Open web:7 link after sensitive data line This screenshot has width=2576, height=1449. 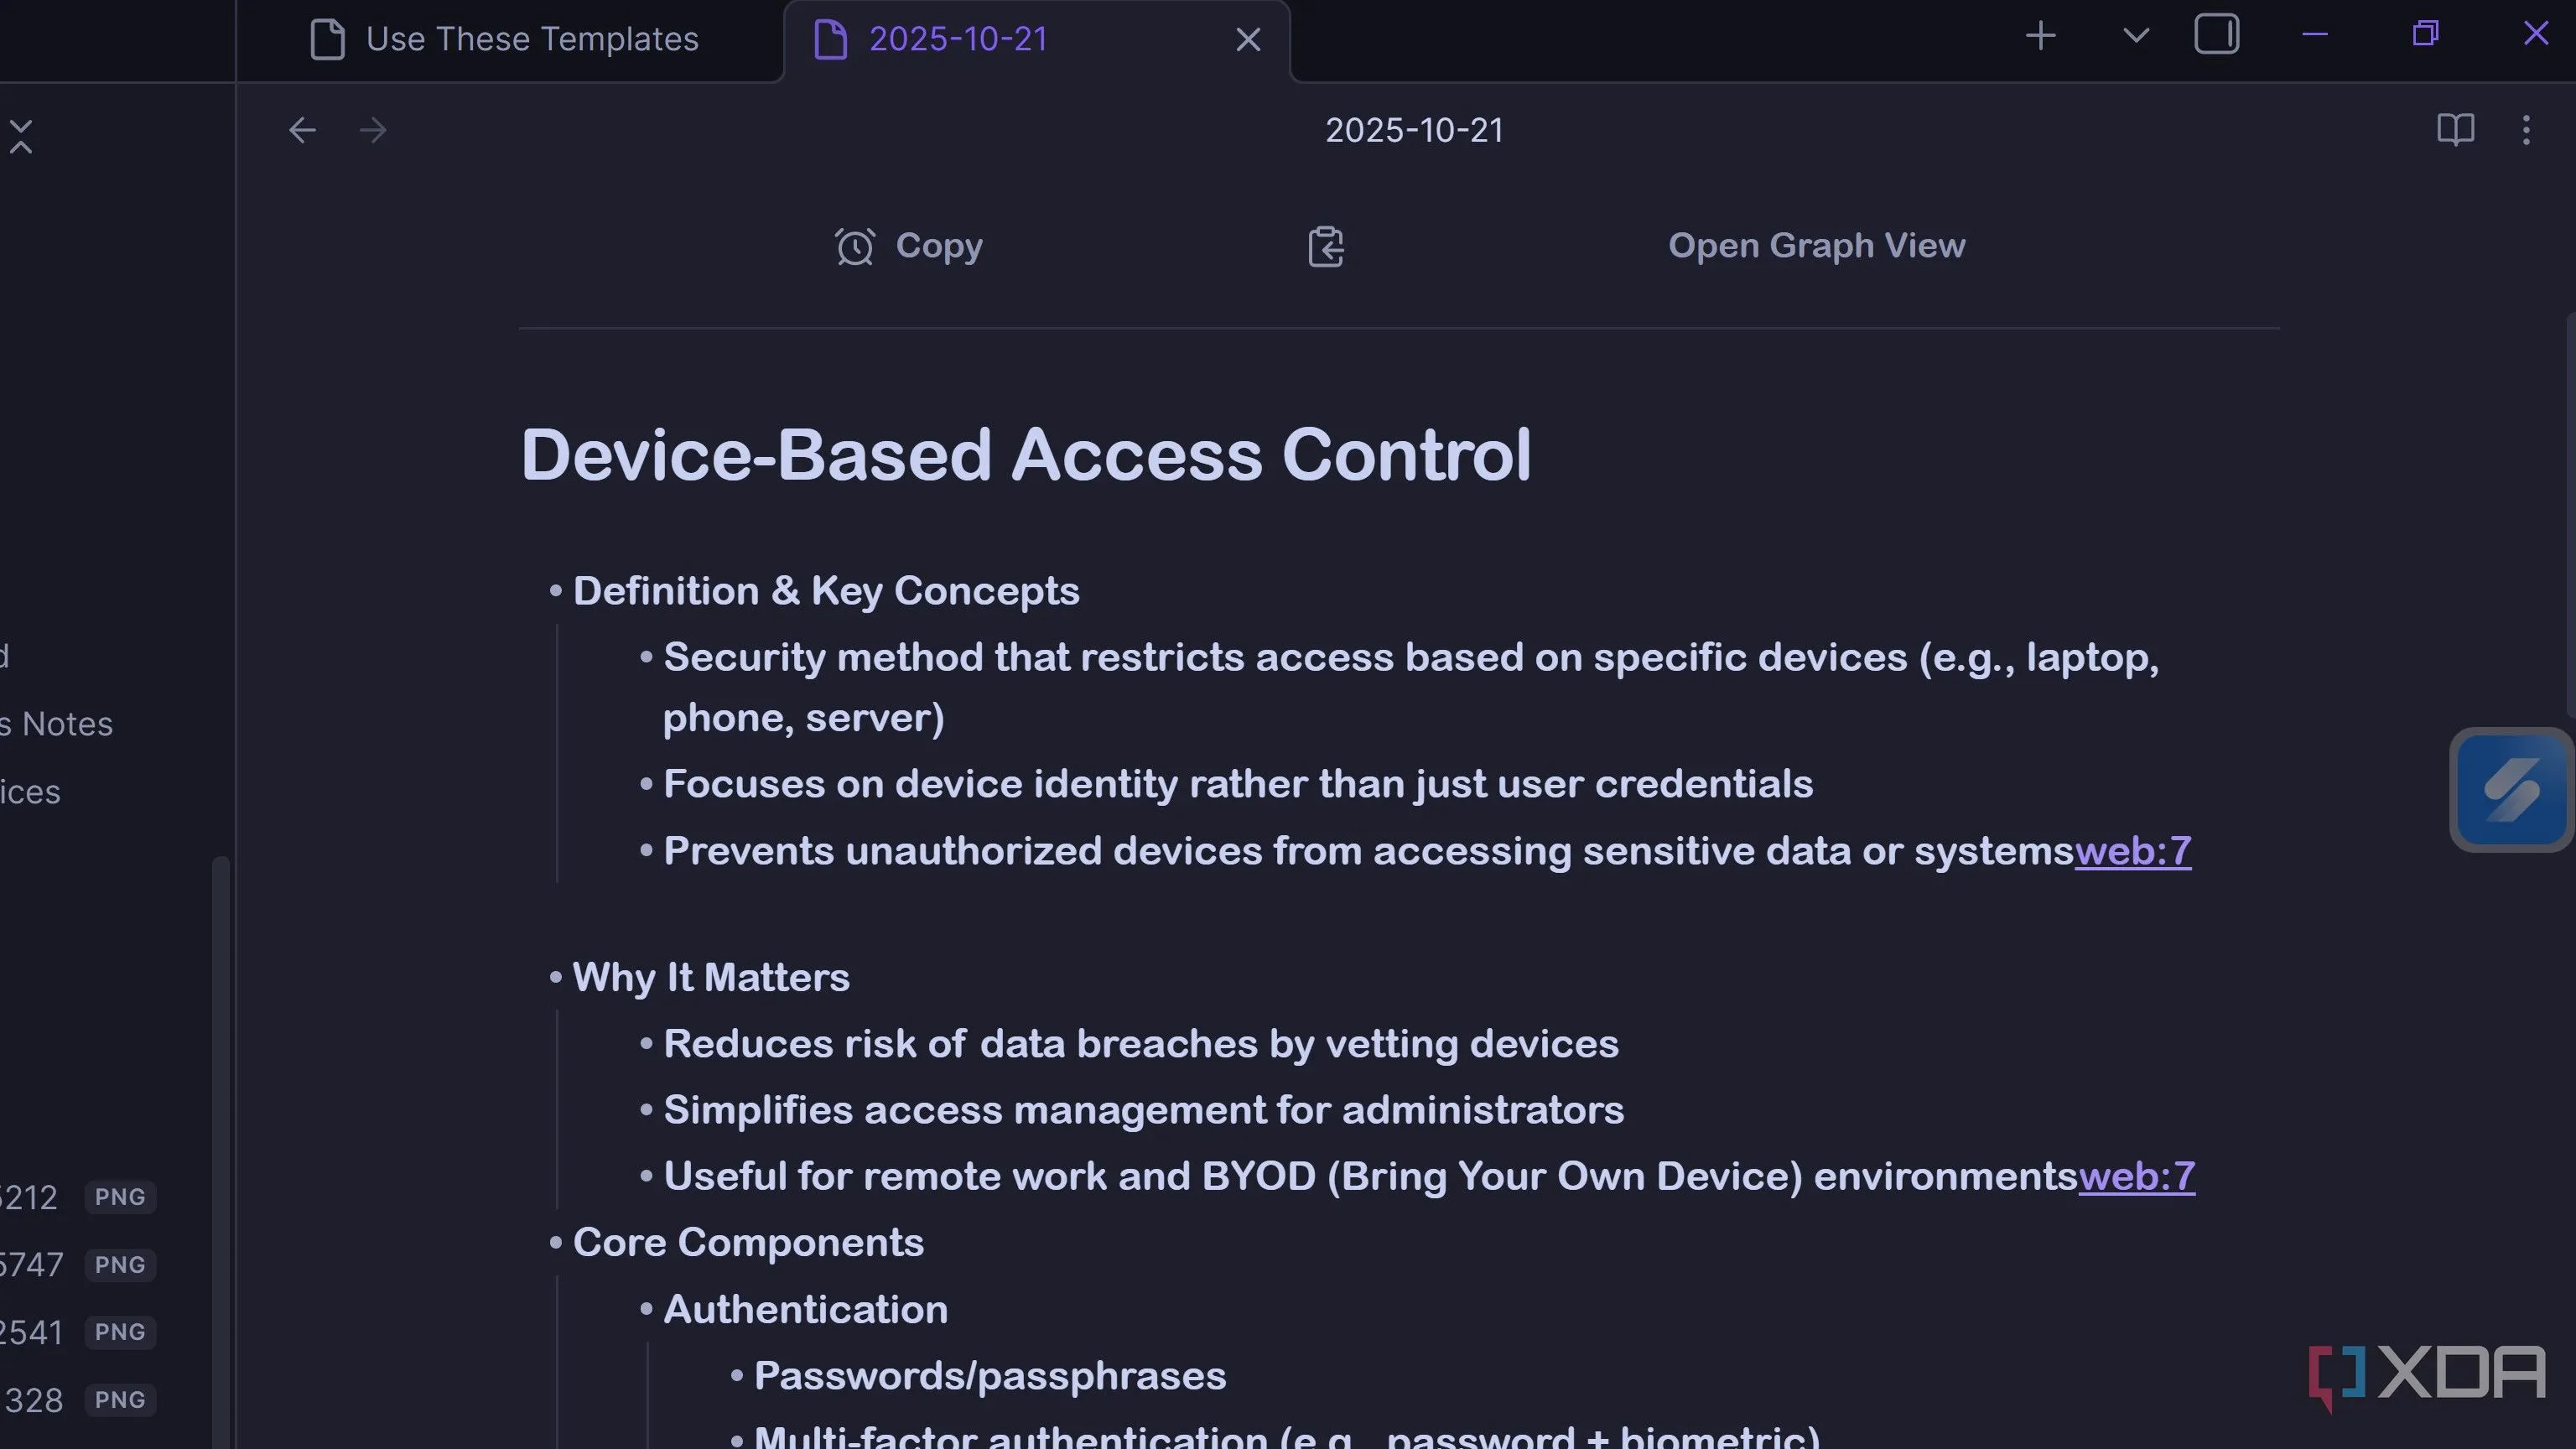[2132, 851]
